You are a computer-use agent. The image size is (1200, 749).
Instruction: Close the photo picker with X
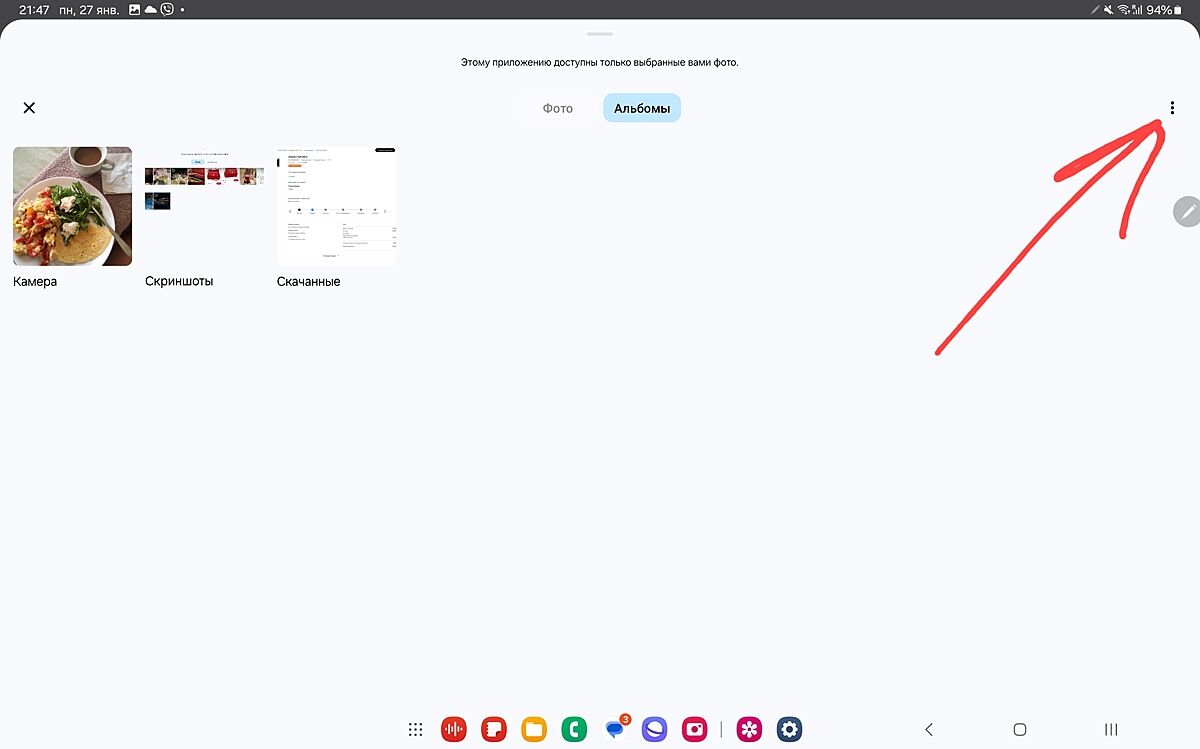coord(29,108)
